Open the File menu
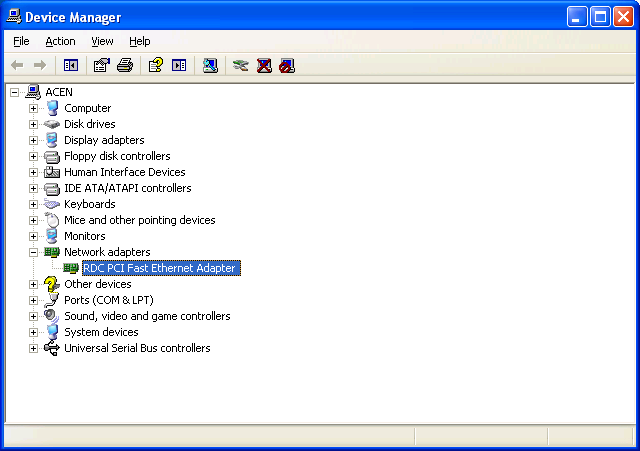The height and width of the screenshot is (451, 640). click(x=21, y=41)
